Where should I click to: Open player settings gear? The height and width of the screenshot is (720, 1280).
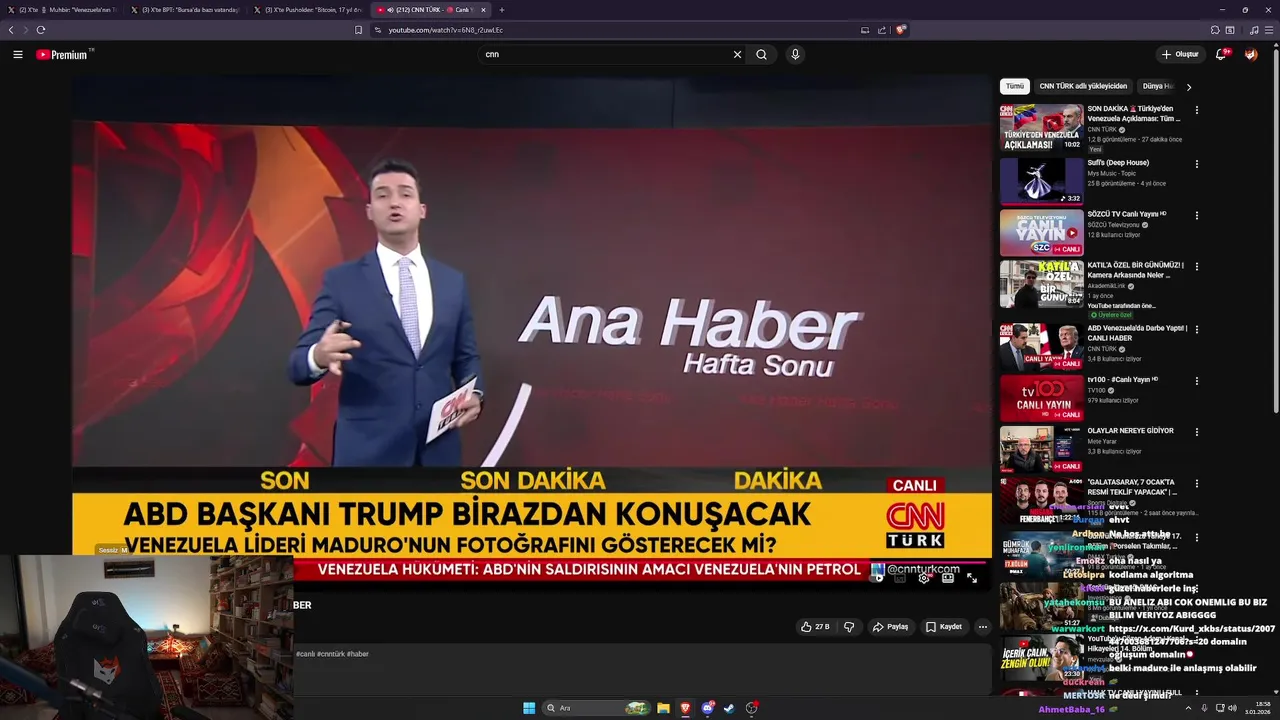tap(924, 578)
